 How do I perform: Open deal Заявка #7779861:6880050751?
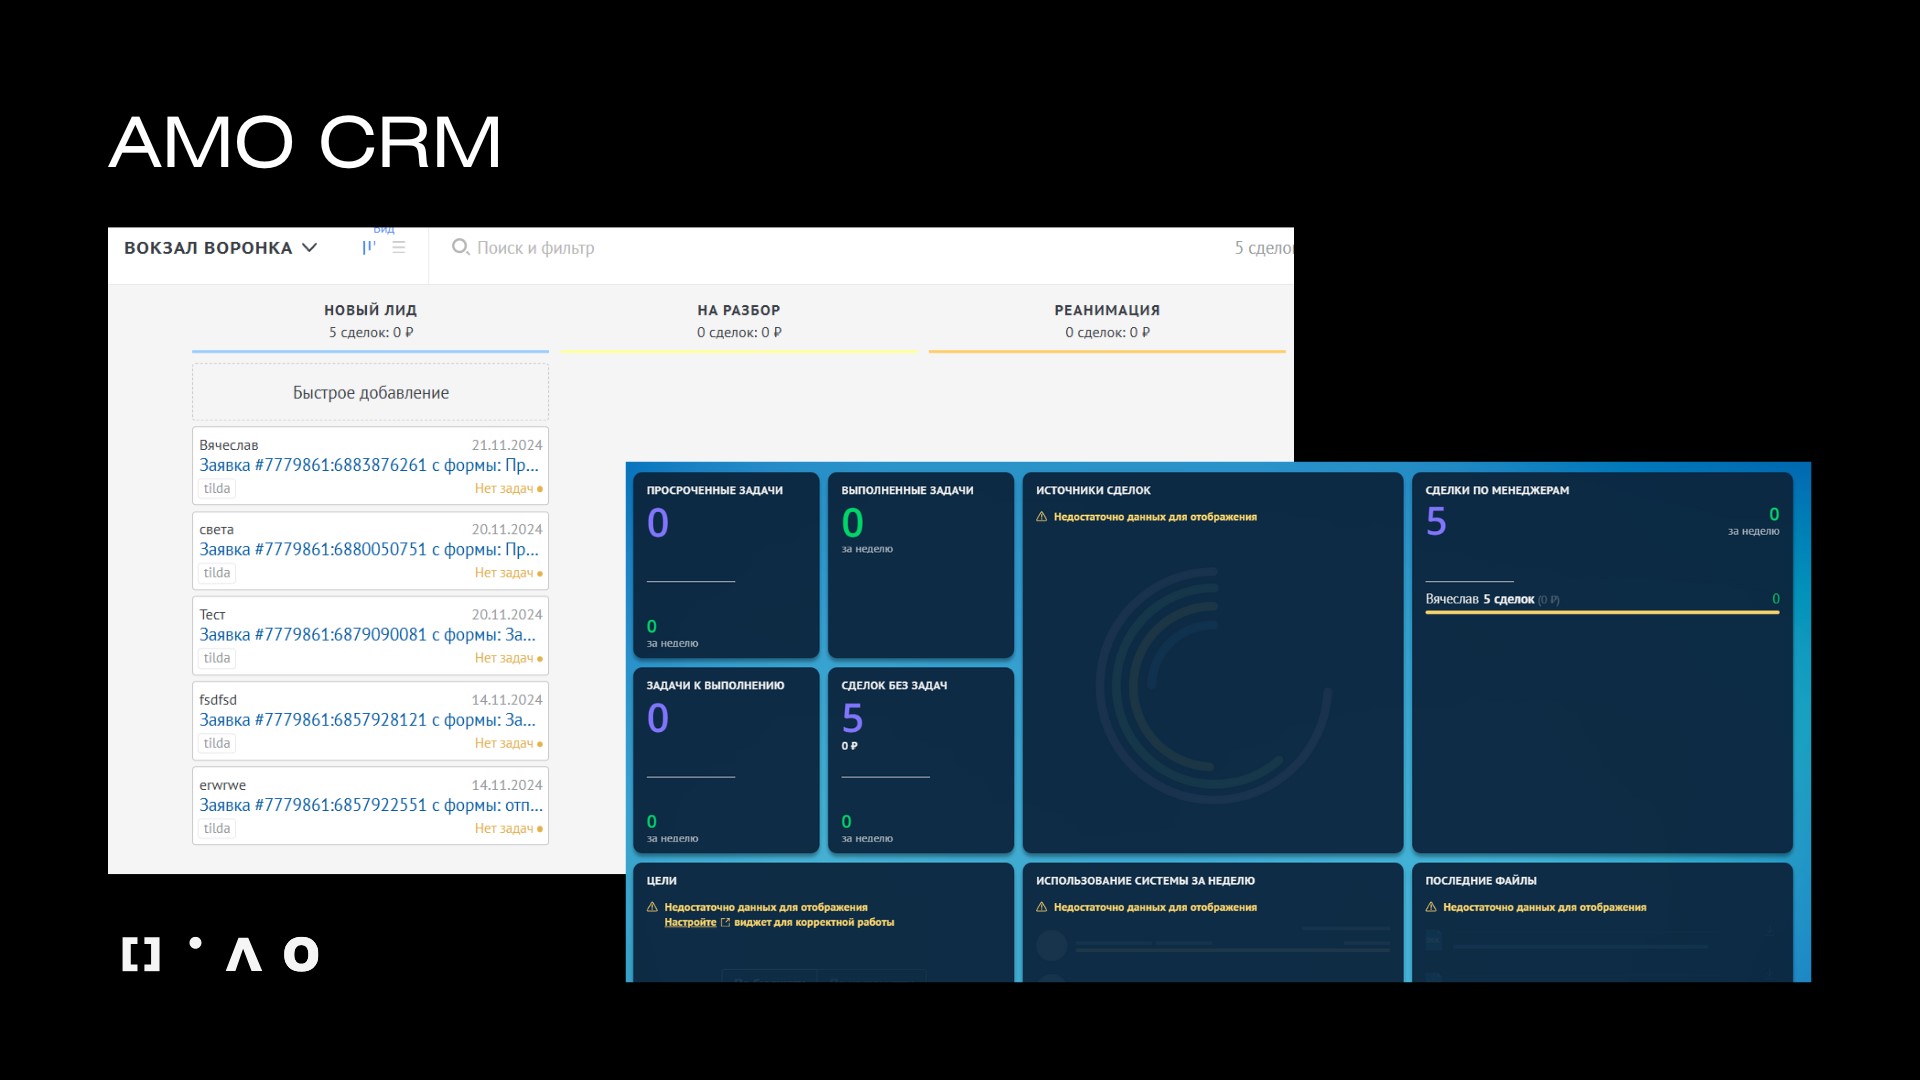[x=369, y=549]
